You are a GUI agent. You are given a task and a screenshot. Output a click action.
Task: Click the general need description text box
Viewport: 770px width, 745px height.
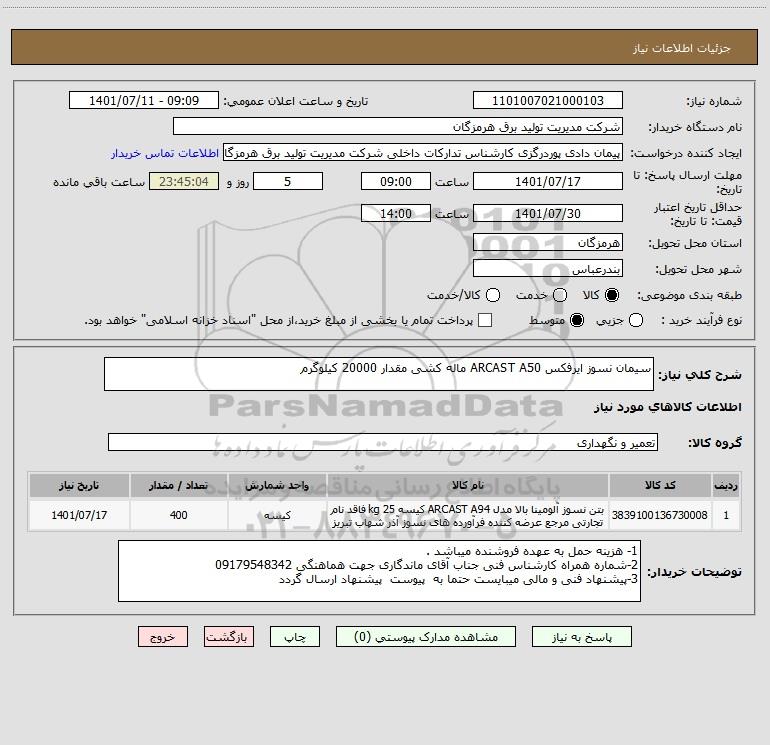[x=379, y=374]
